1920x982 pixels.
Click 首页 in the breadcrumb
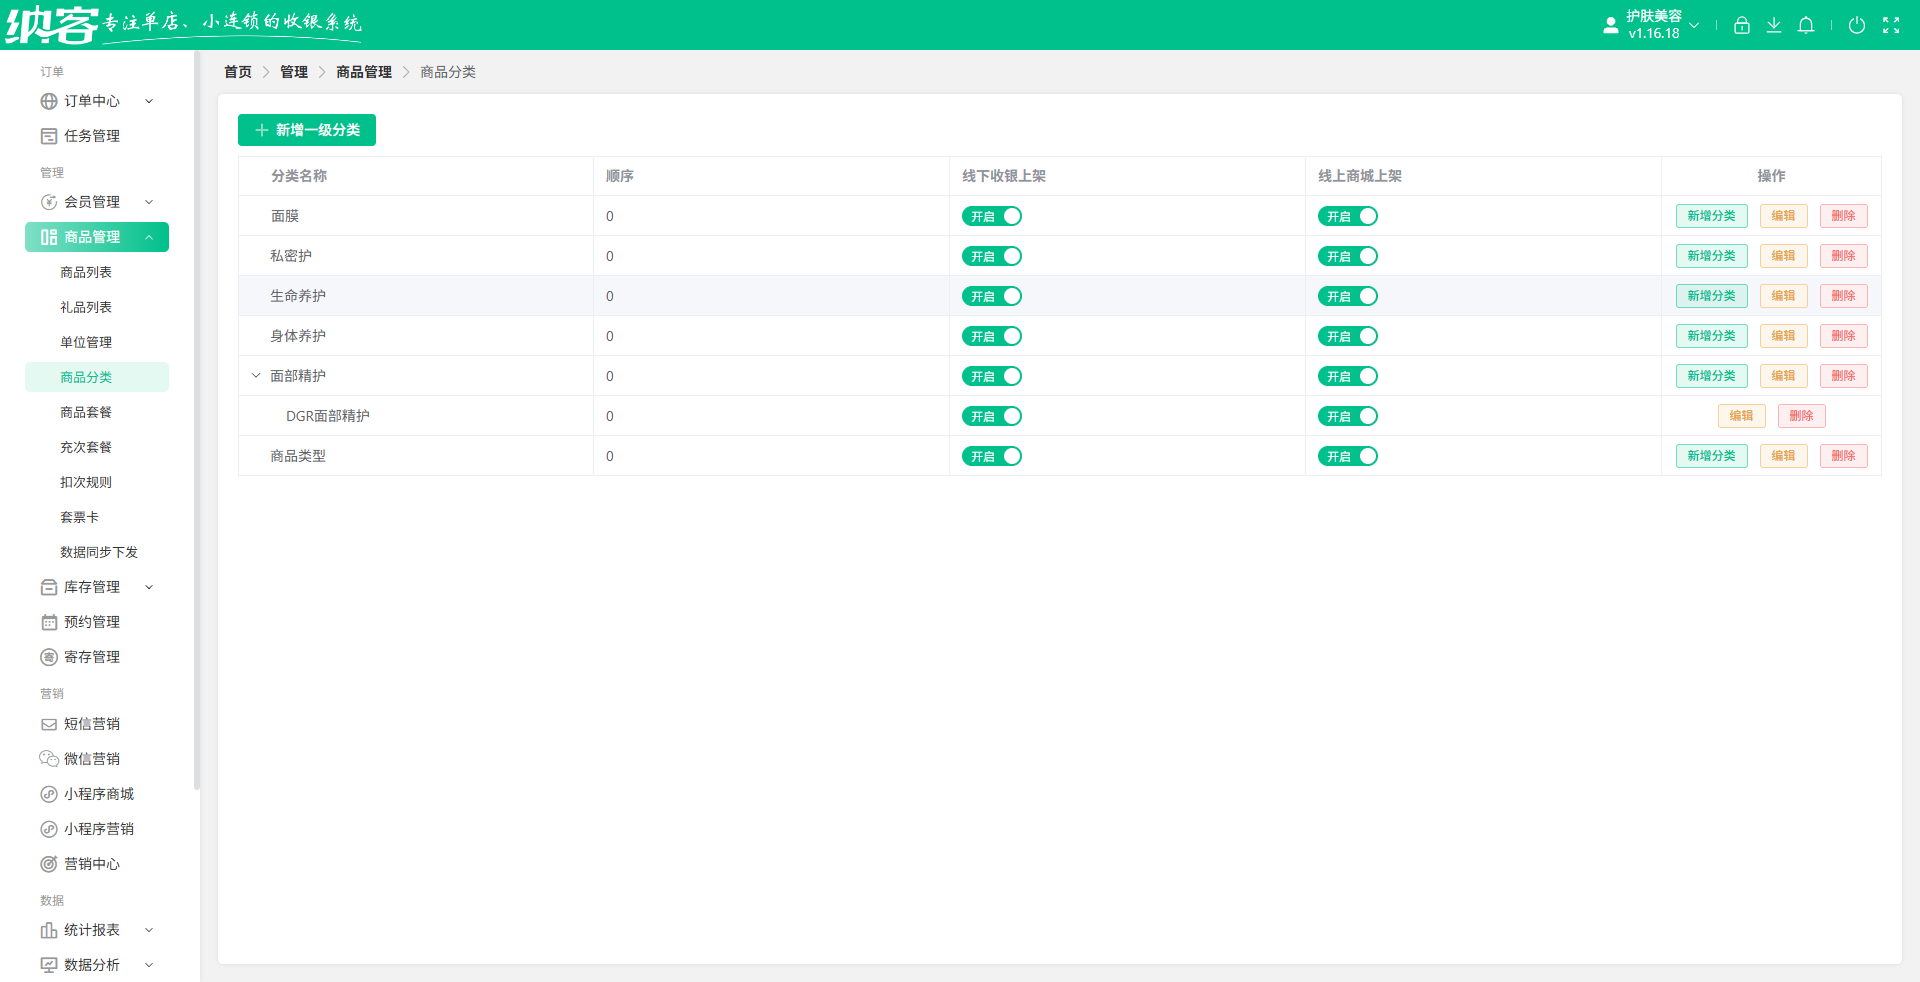[x=238, y=72]
